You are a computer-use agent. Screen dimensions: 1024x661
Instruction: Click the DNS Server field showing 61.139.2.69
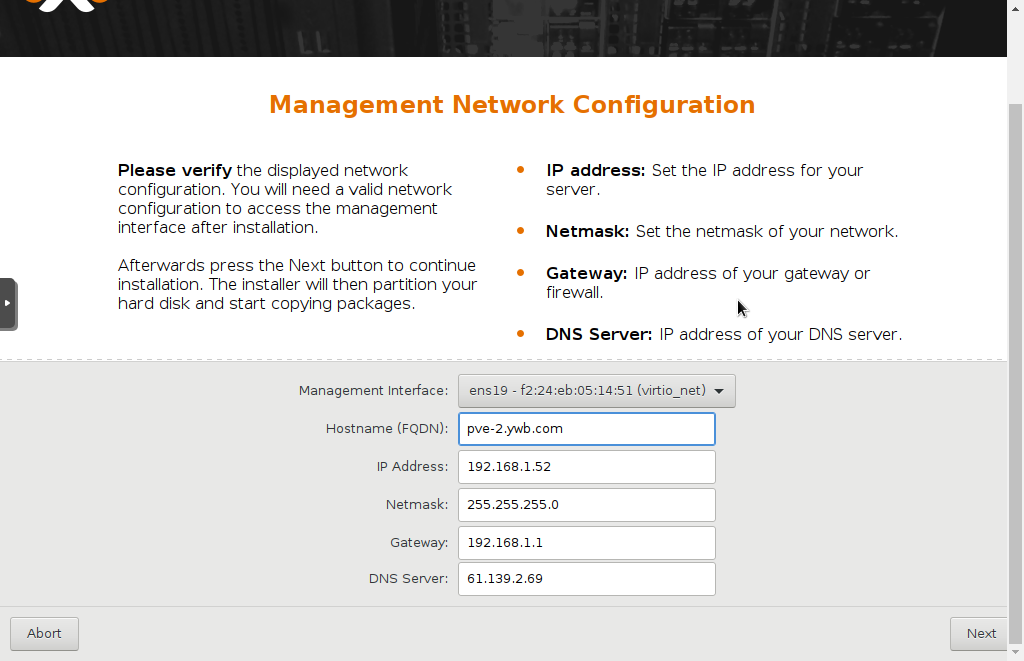[x=586, y=578]
